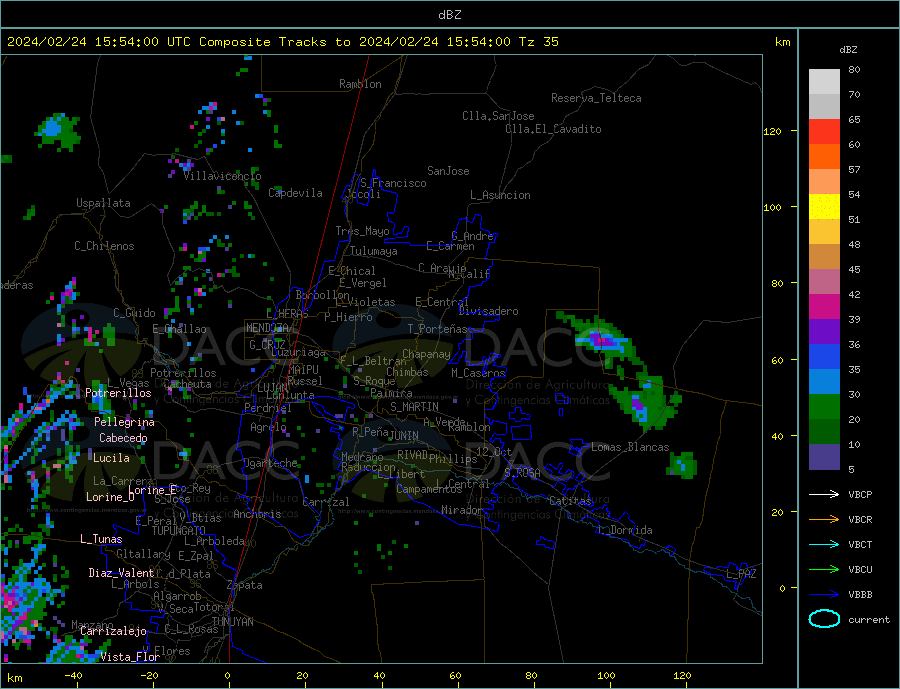This screenshot has width=900, height=689.
Task: Click the 'MENDOZA' city label
Action: 267,328
